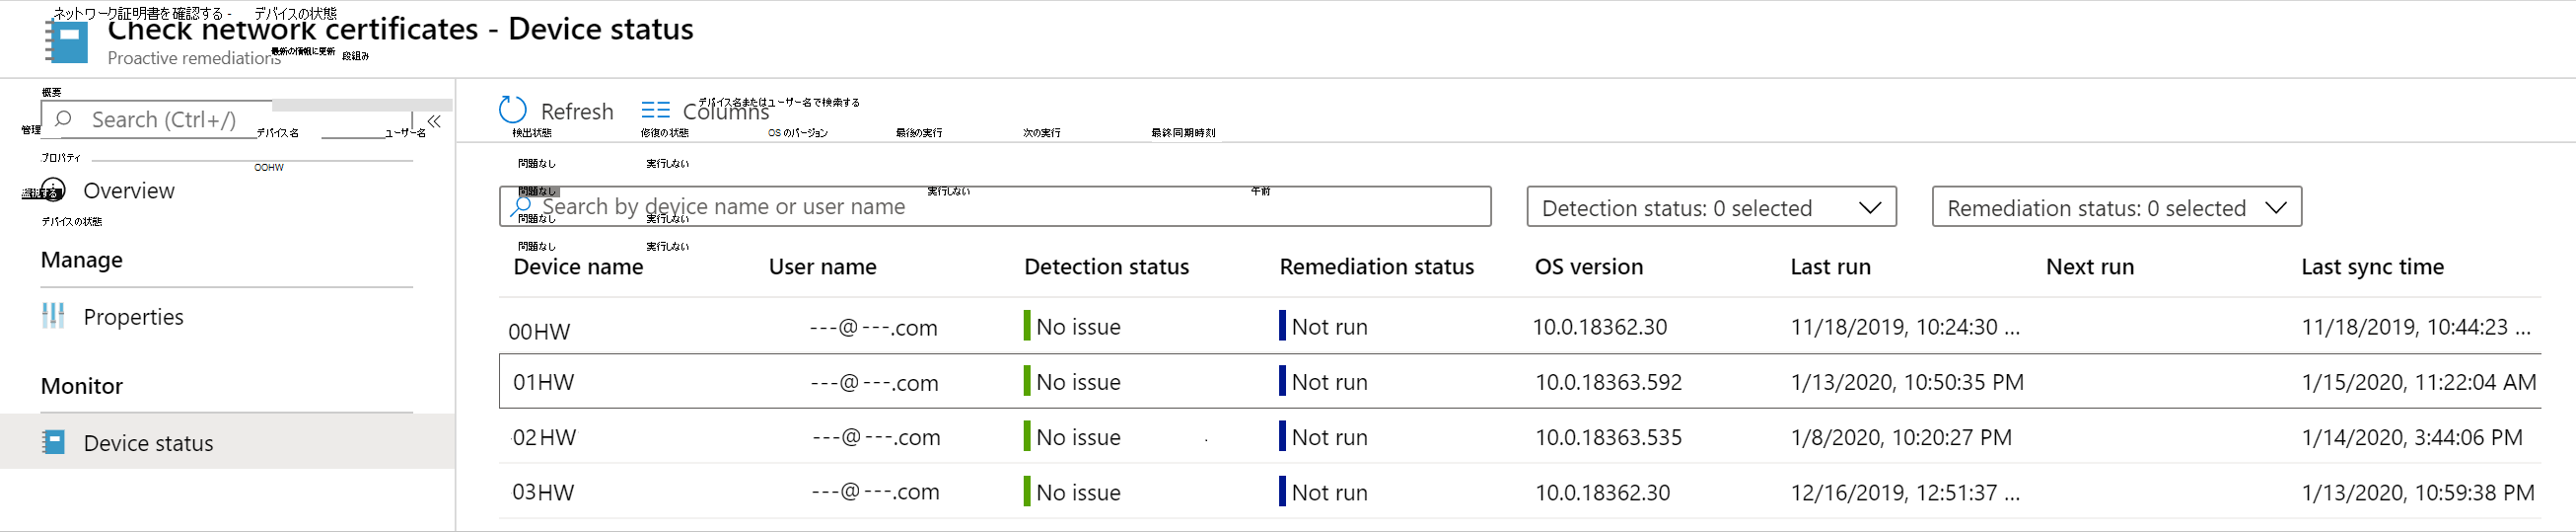Click the Overview icon in sidebar

tap(53, 190)
